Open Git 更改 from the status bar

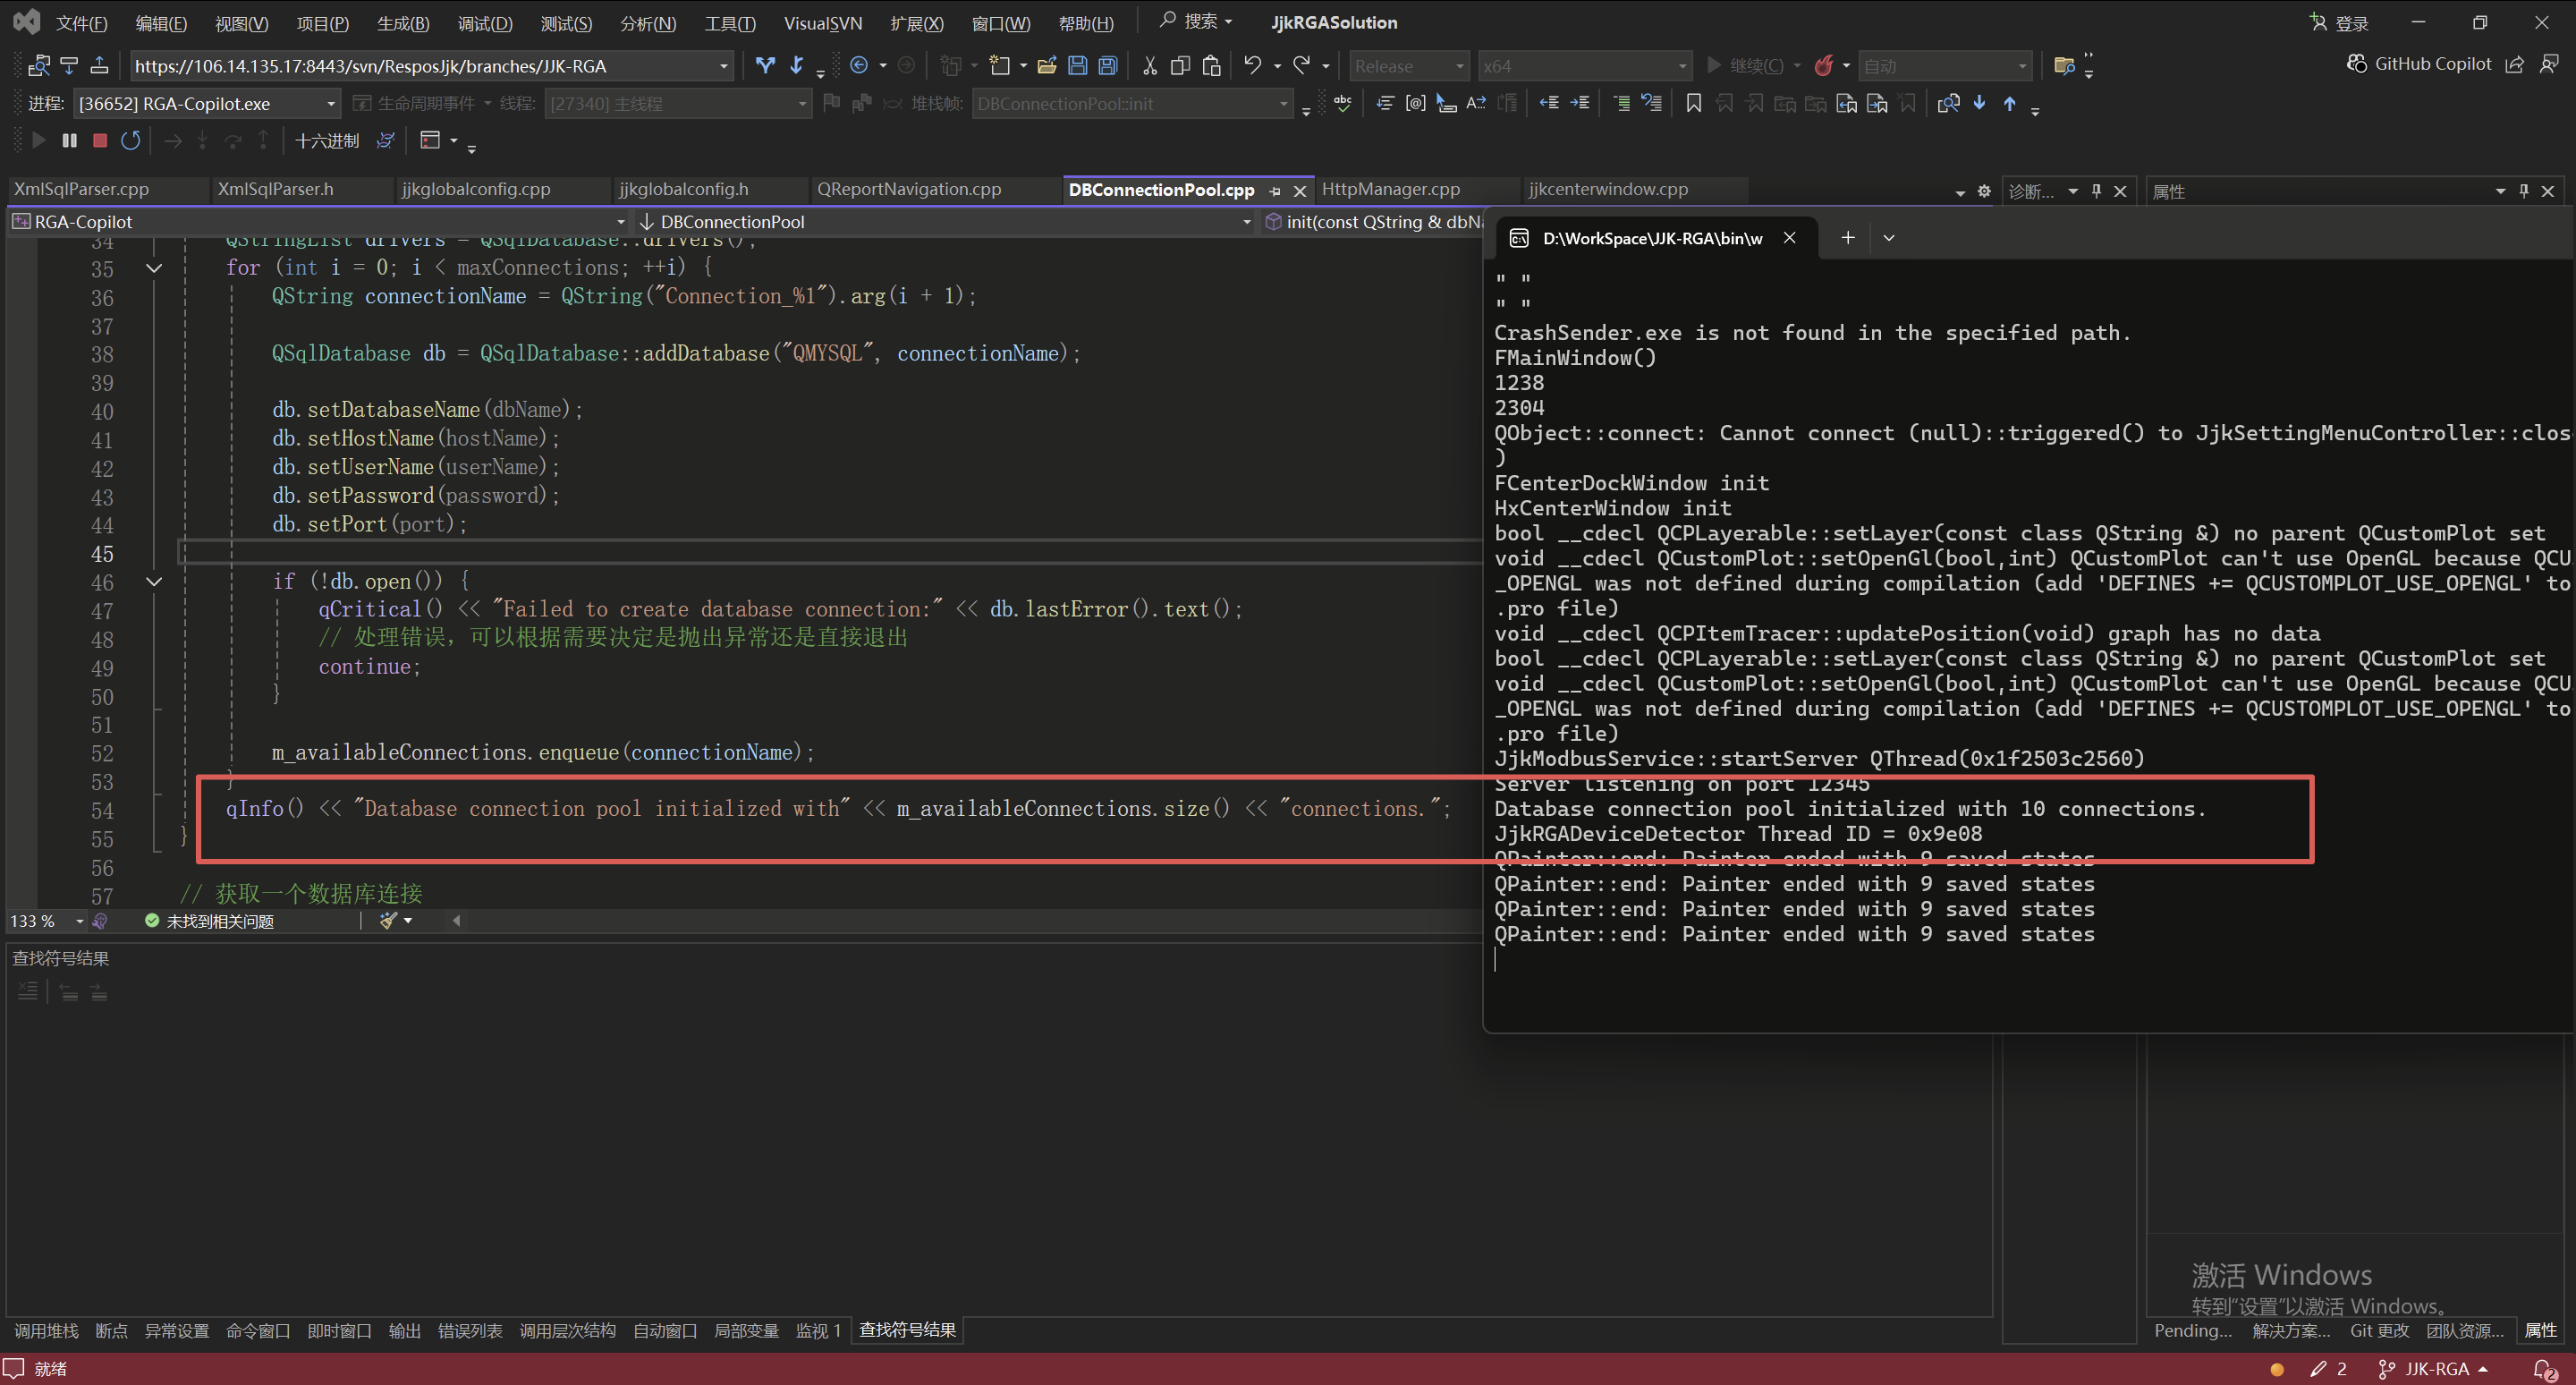click(x=2380, y=1330)
